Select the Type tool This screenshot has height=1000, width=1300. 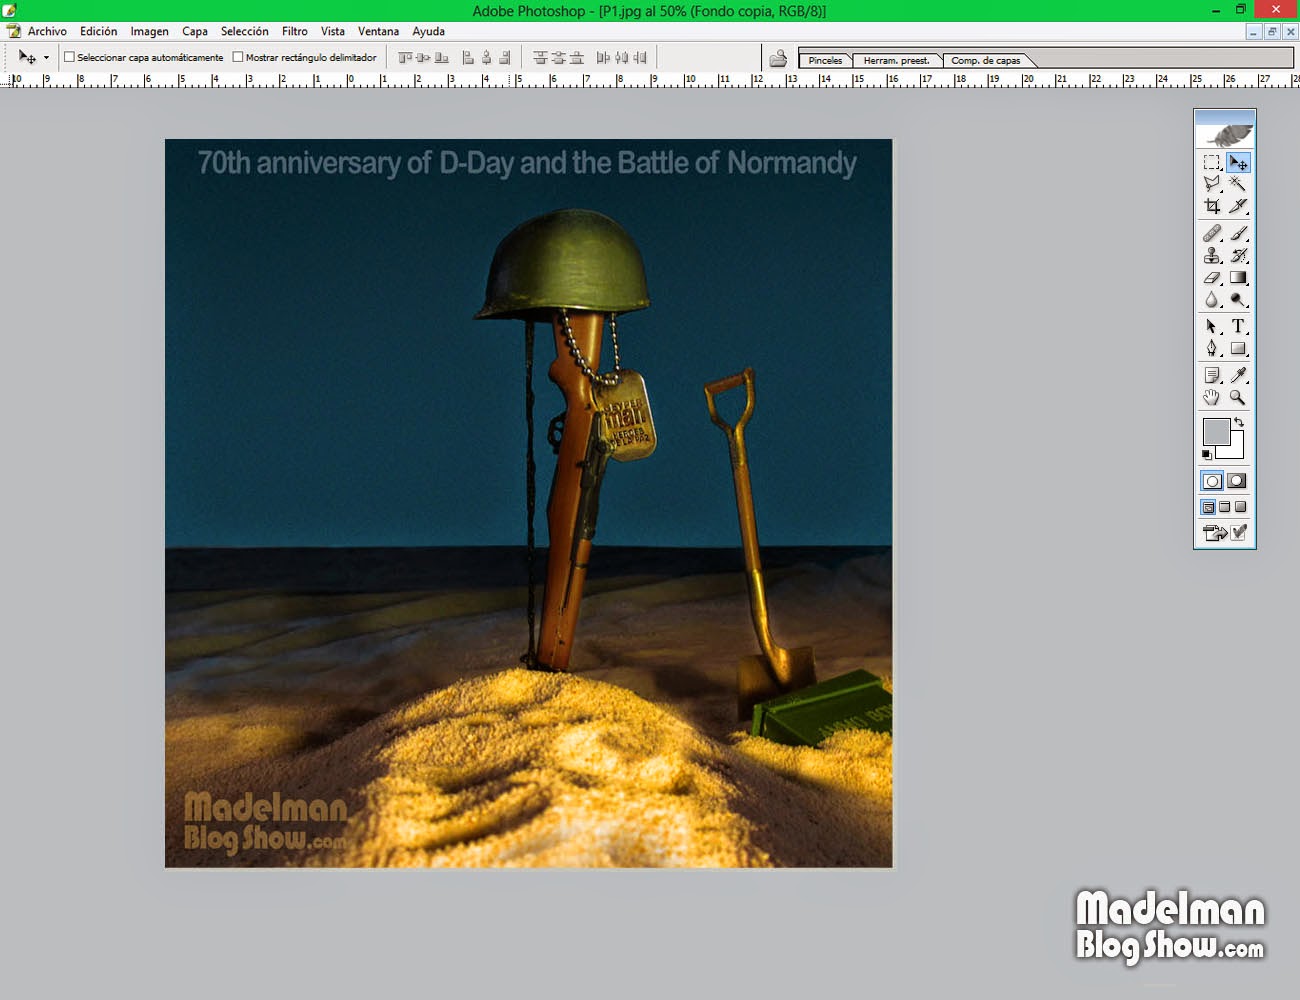[1238, 326]
